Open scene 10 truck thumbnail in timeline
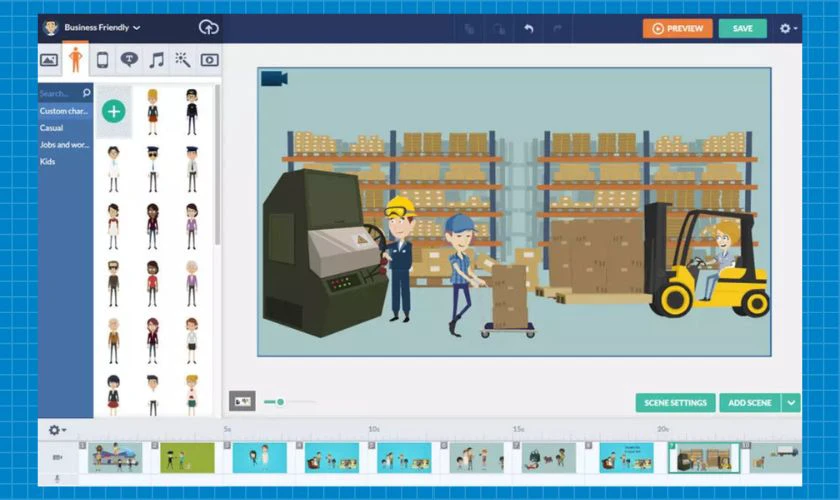The image size is (840, 500). coord(775,458)
